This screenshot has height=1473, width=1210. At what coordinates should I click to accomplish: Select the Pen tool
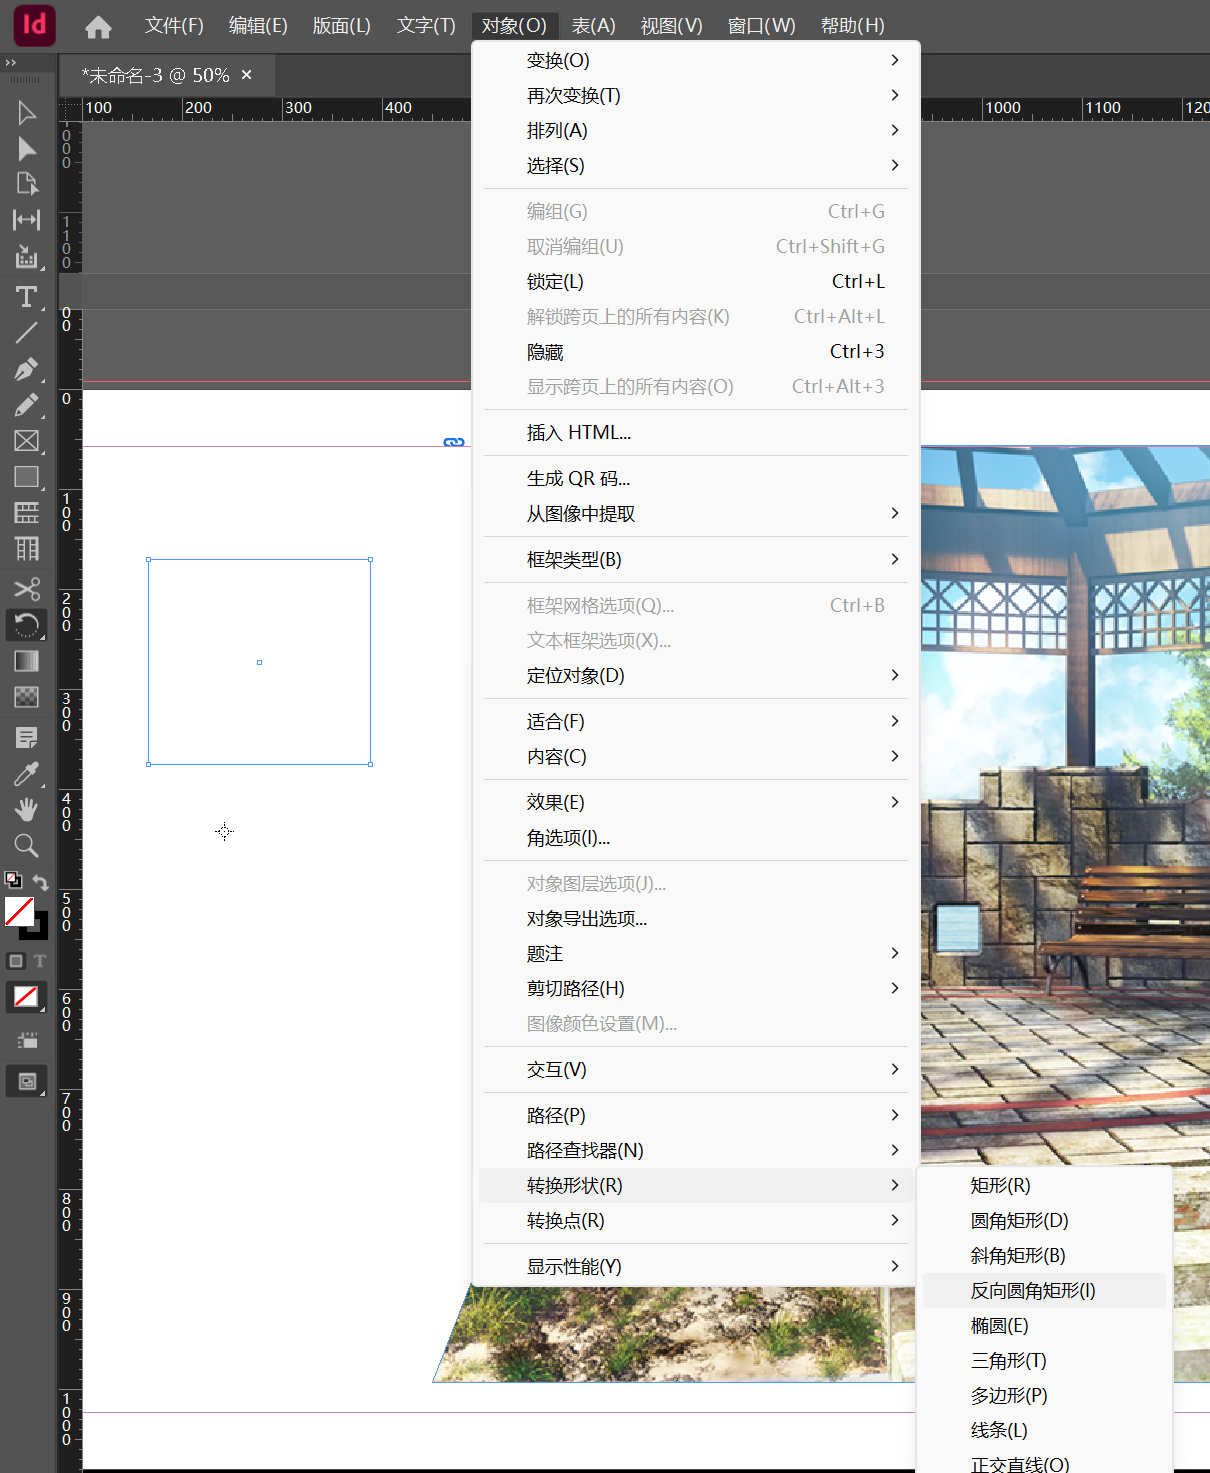[x=26, y=369]
